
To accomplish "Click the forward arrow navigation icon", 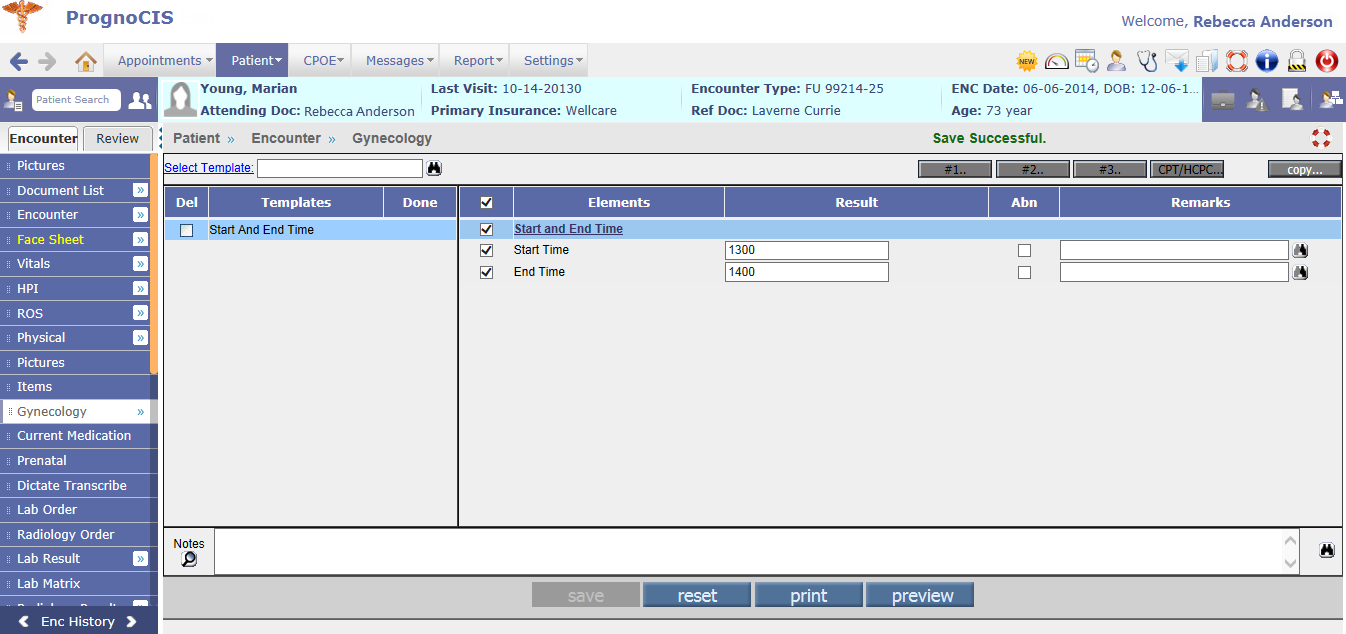I will click(47, 61).
